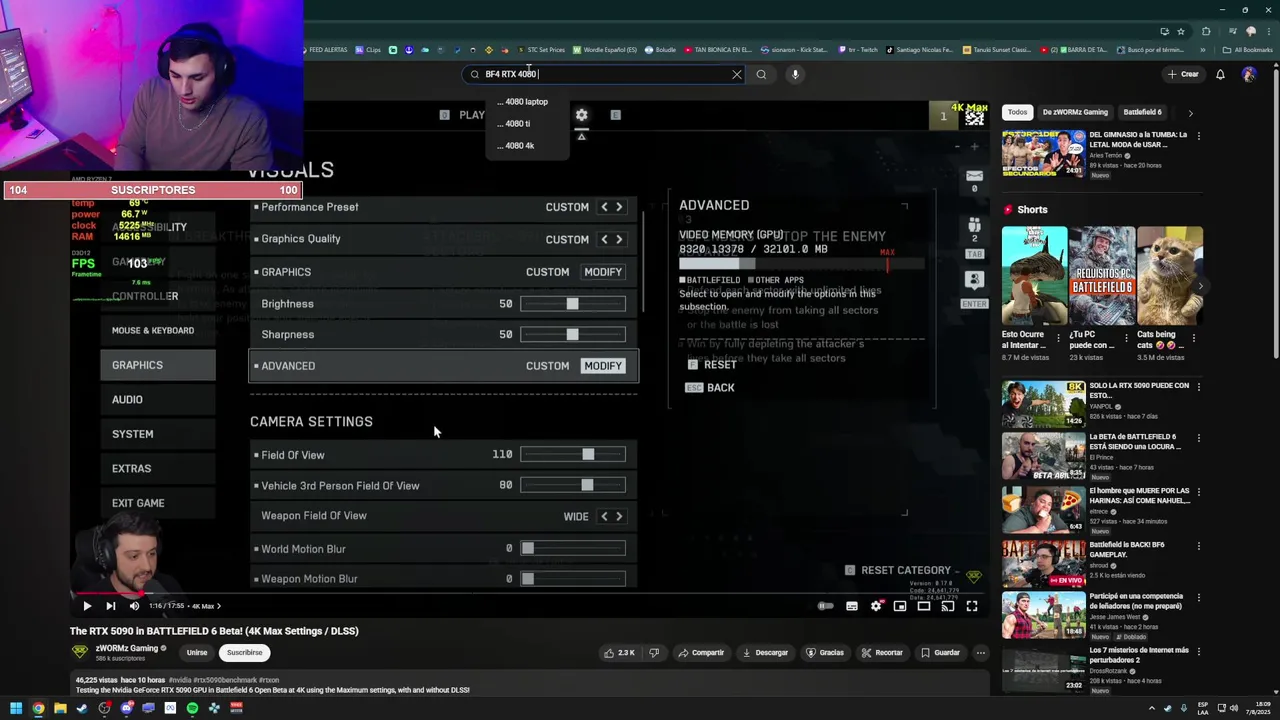The height and width of the screenshot is (720, 1280).
Task: Save video with Guardar button
Action: coord(940,653)
